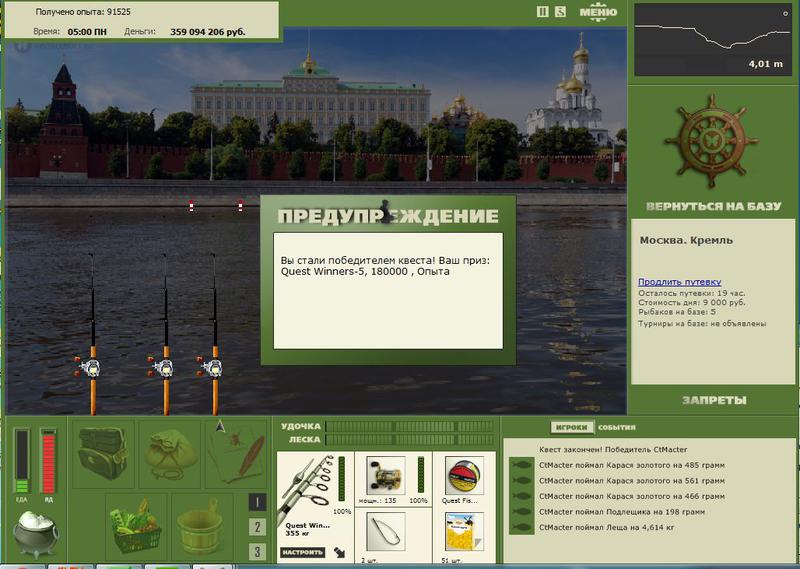Open the food basket

tap(136, 527)
